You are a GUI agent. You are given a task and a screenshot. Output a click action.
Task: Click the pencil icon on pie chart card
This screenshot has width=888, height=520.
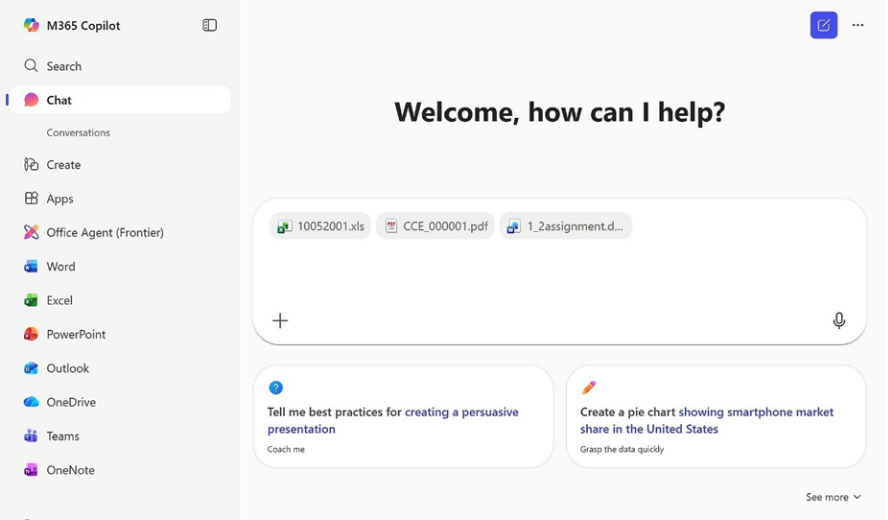[588, 387]
